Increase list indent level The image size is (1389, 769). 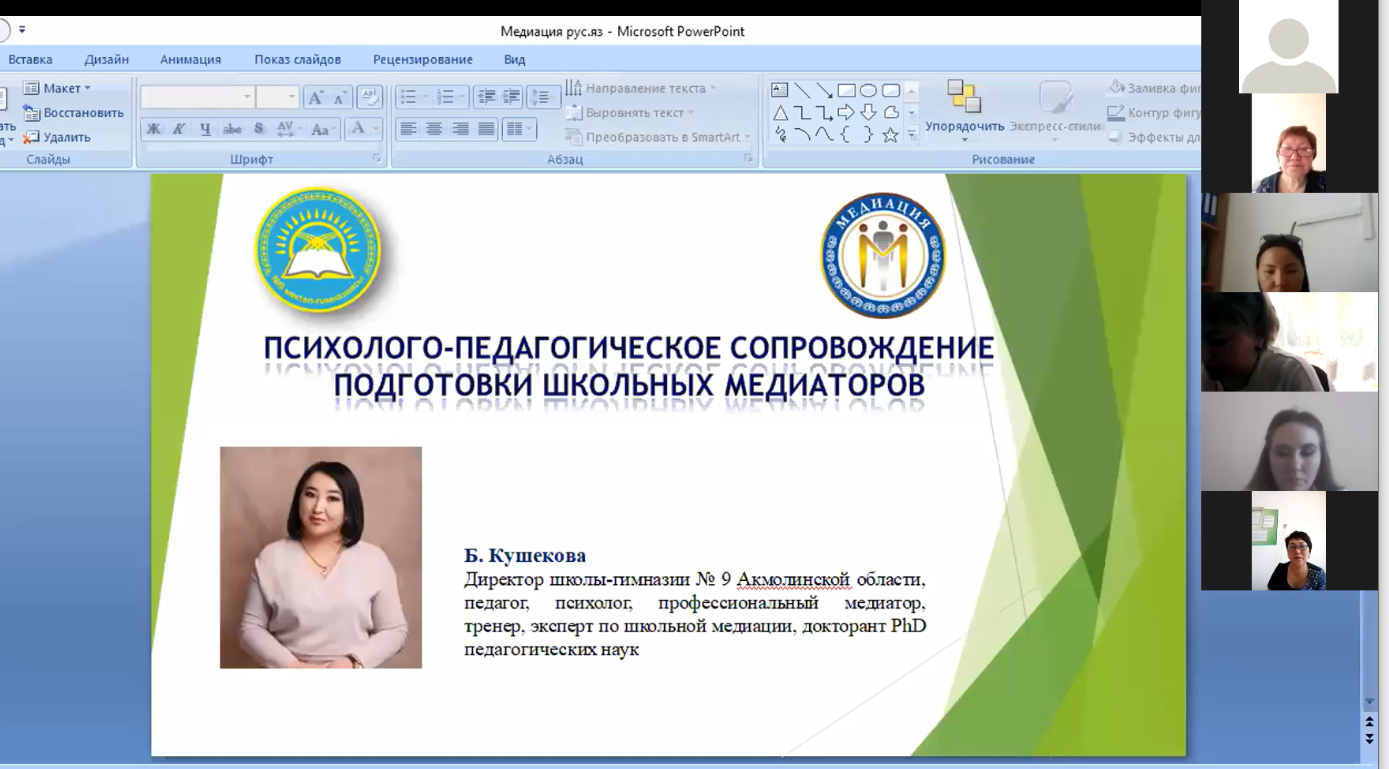coord(511,97)
